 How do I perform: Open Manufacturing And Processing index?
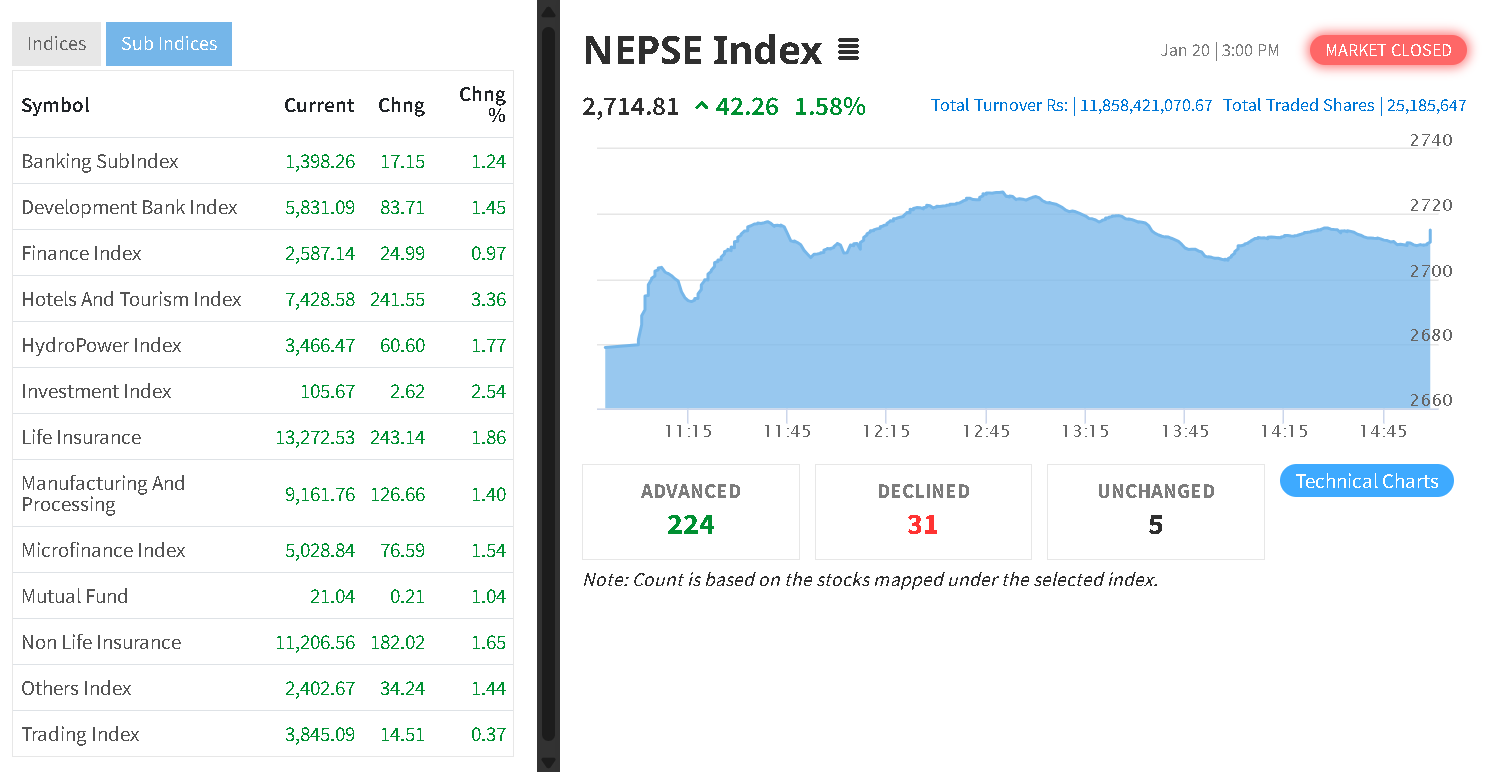coord(103,493)
